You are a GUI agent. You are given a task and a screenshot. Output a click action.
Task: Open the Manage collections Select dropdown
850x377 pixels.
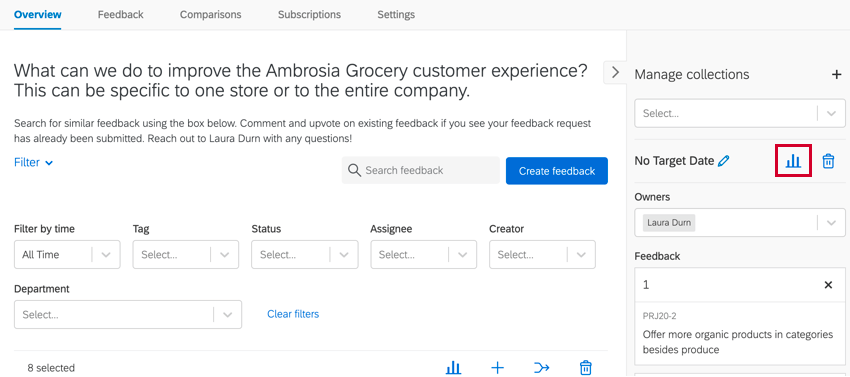coord(739,113)
